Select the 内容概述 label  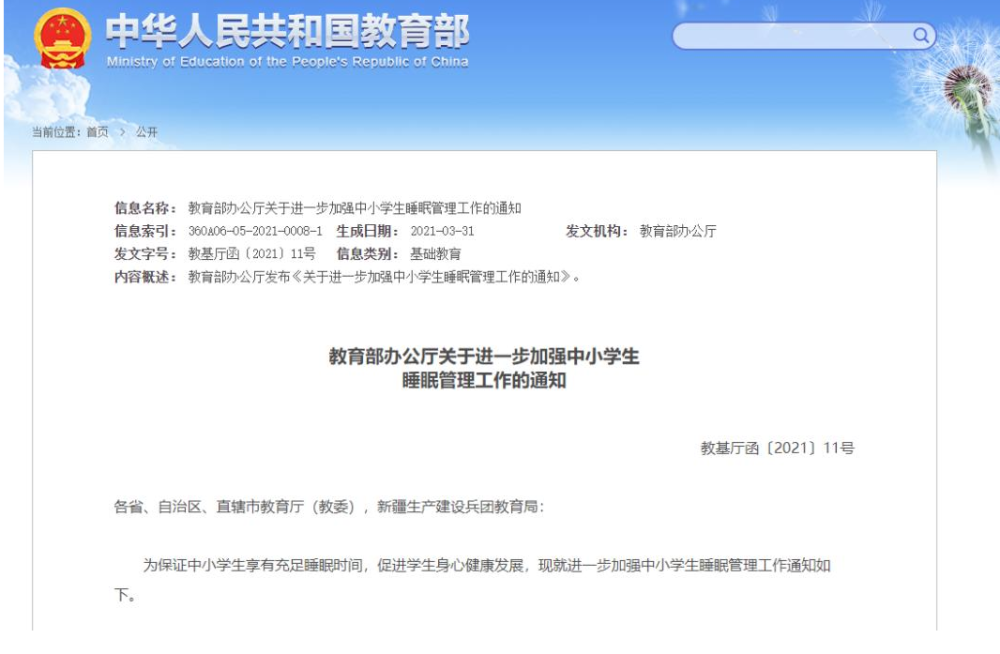[145, 277]
